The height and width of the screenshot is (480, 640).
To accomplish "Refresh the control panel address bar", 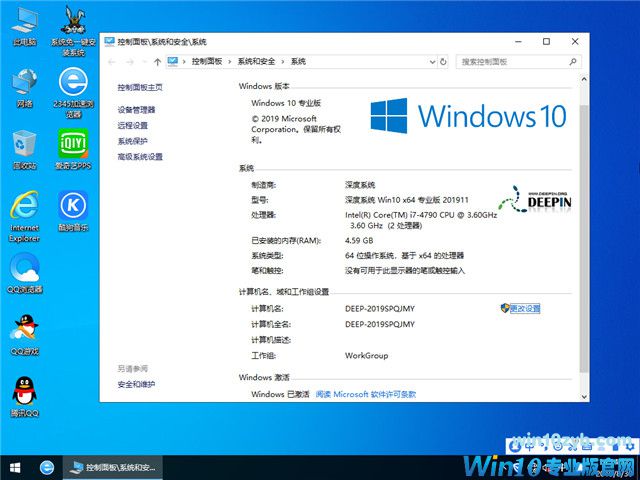I will 443,62.
